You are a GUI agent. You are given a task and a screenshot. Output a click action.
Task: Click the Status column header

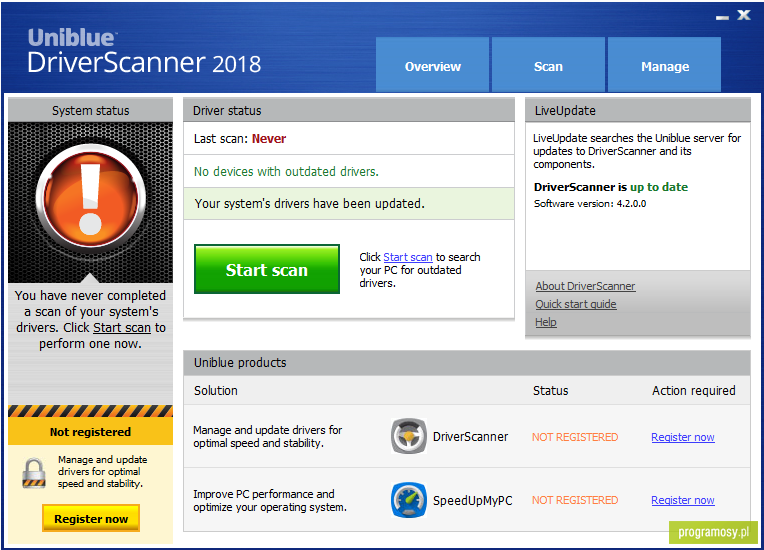pyautogui.click(x=551, y=390)
